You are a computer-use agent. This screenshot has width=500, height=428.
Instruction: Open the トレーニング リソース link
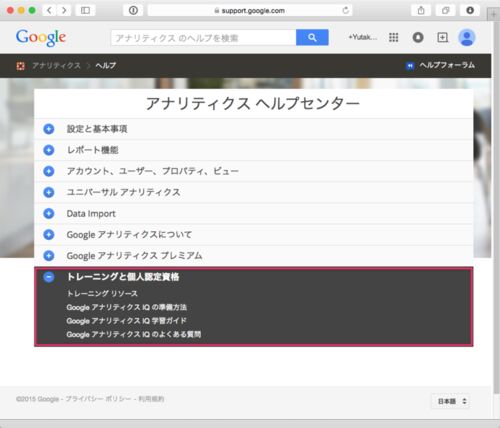click(x=102, y=294)
